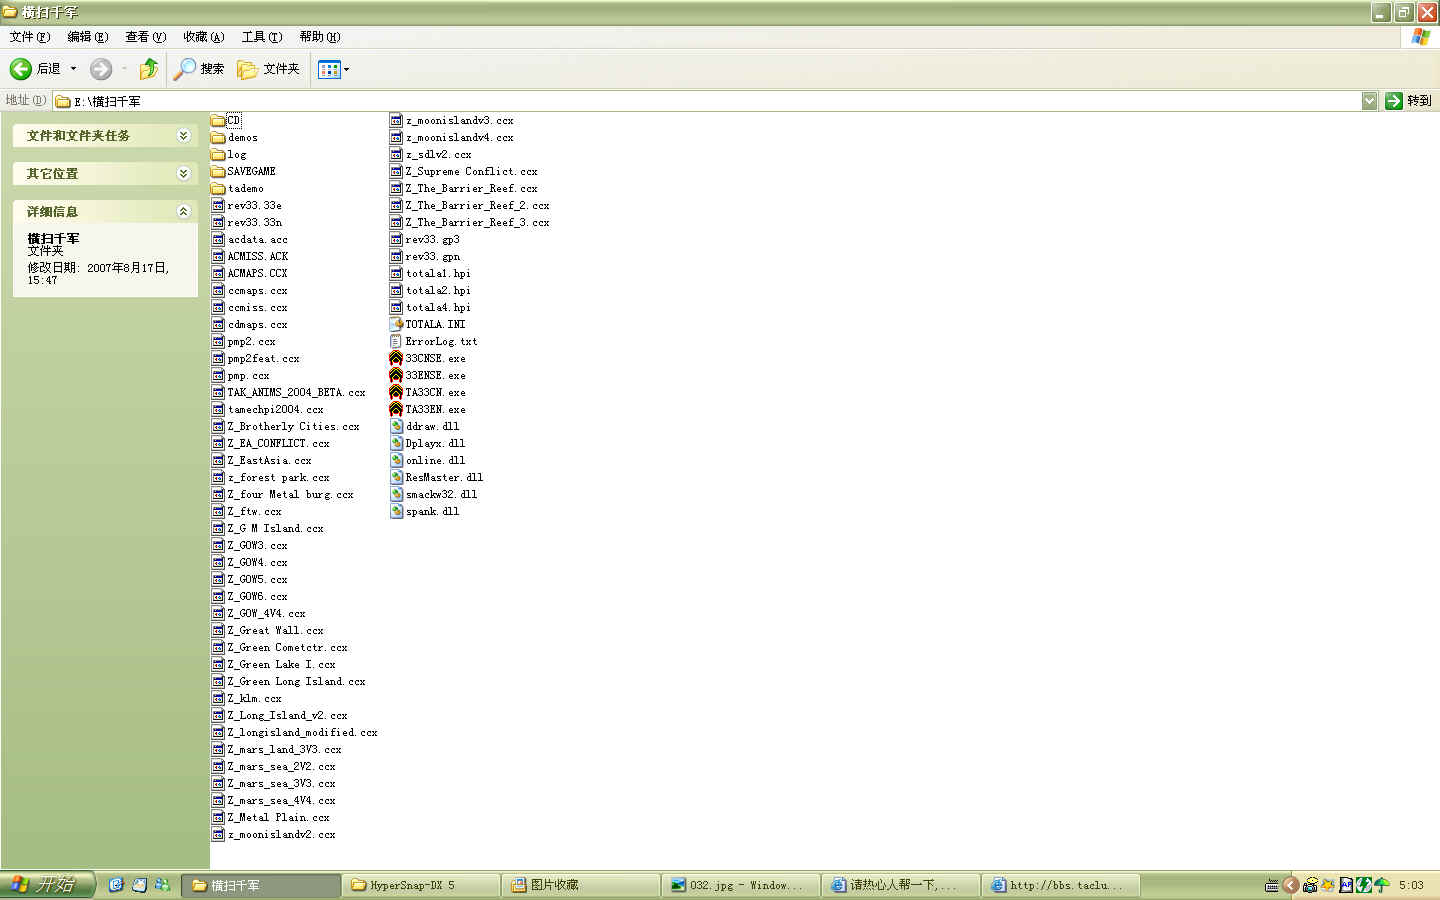The image size is (1440, 900).
Task: Open the File menu
Action: (29, 37)
